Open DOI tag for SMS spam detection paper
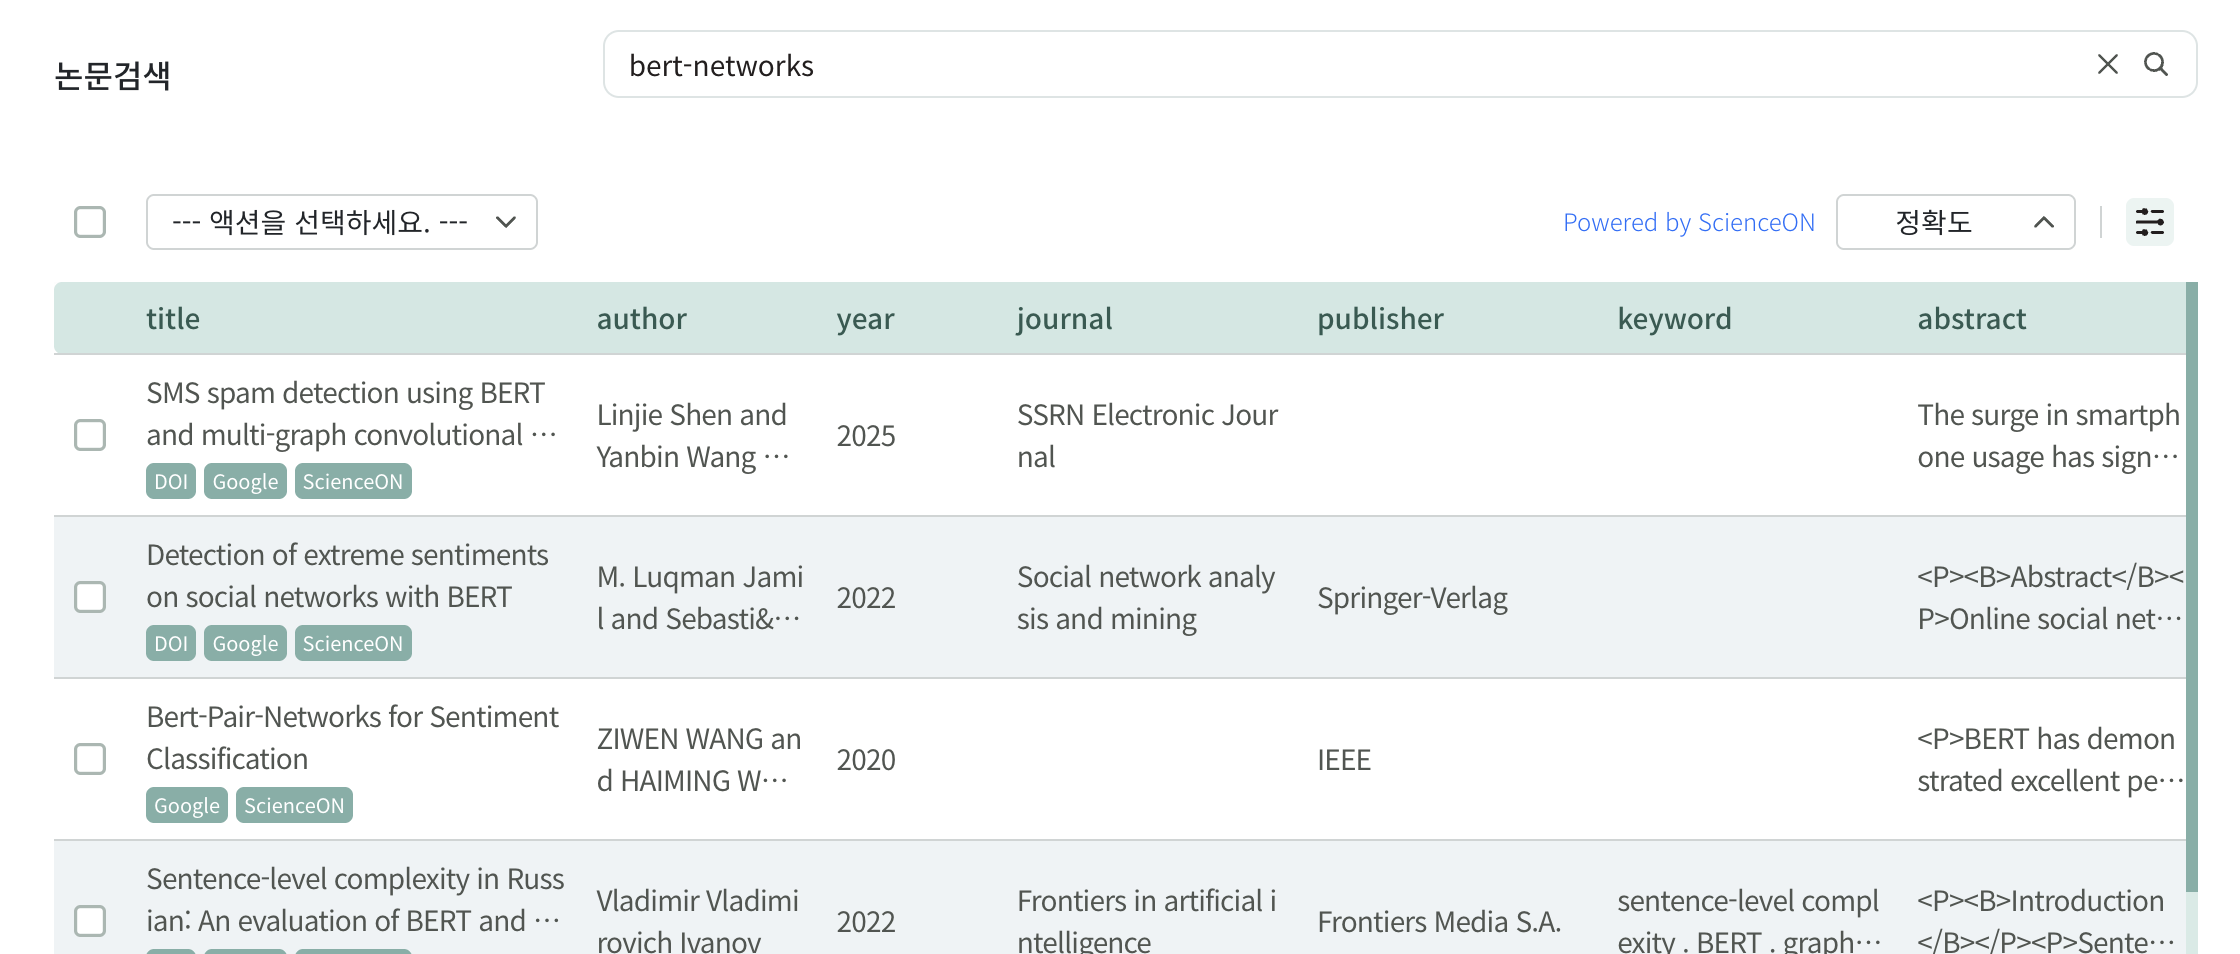The width and height of the screenshot is (2240, 954). 171,481
